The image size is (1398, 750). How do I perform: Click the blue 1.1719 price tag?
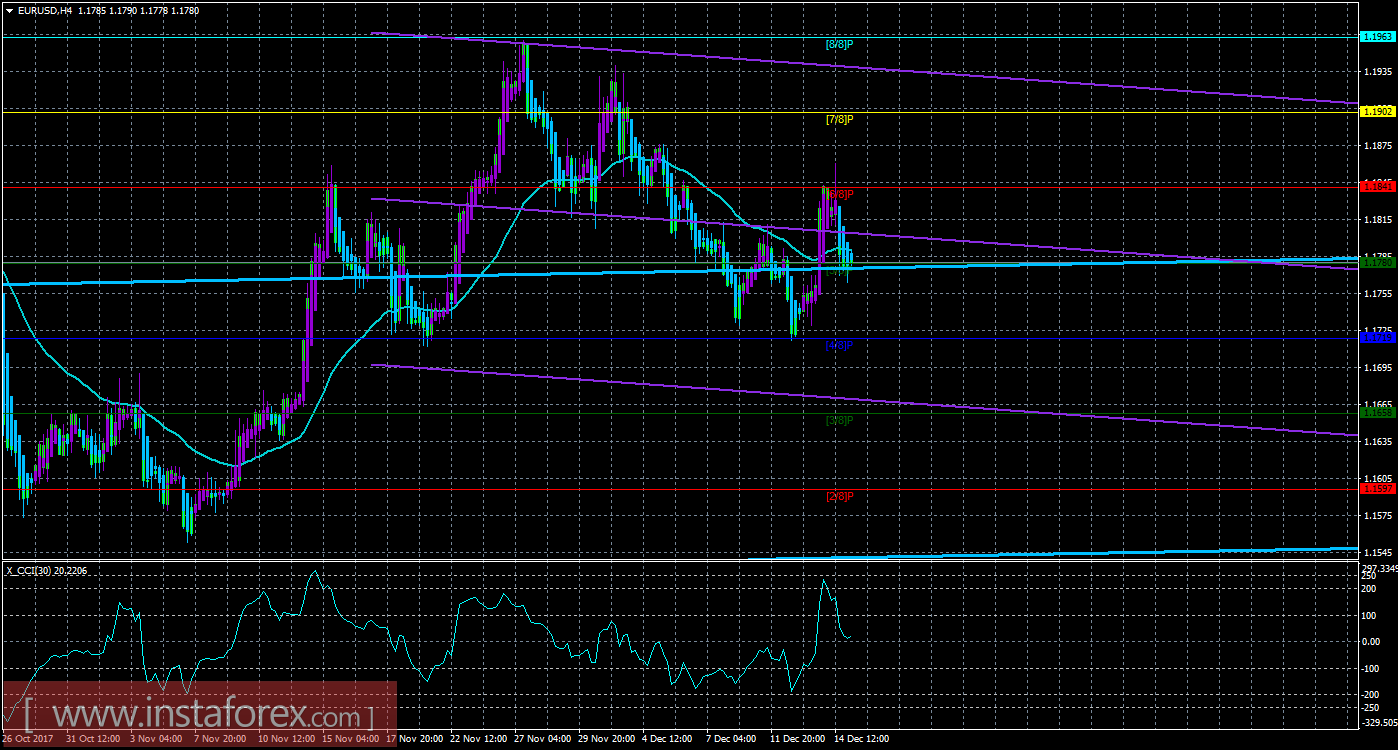coord(1376,338)
